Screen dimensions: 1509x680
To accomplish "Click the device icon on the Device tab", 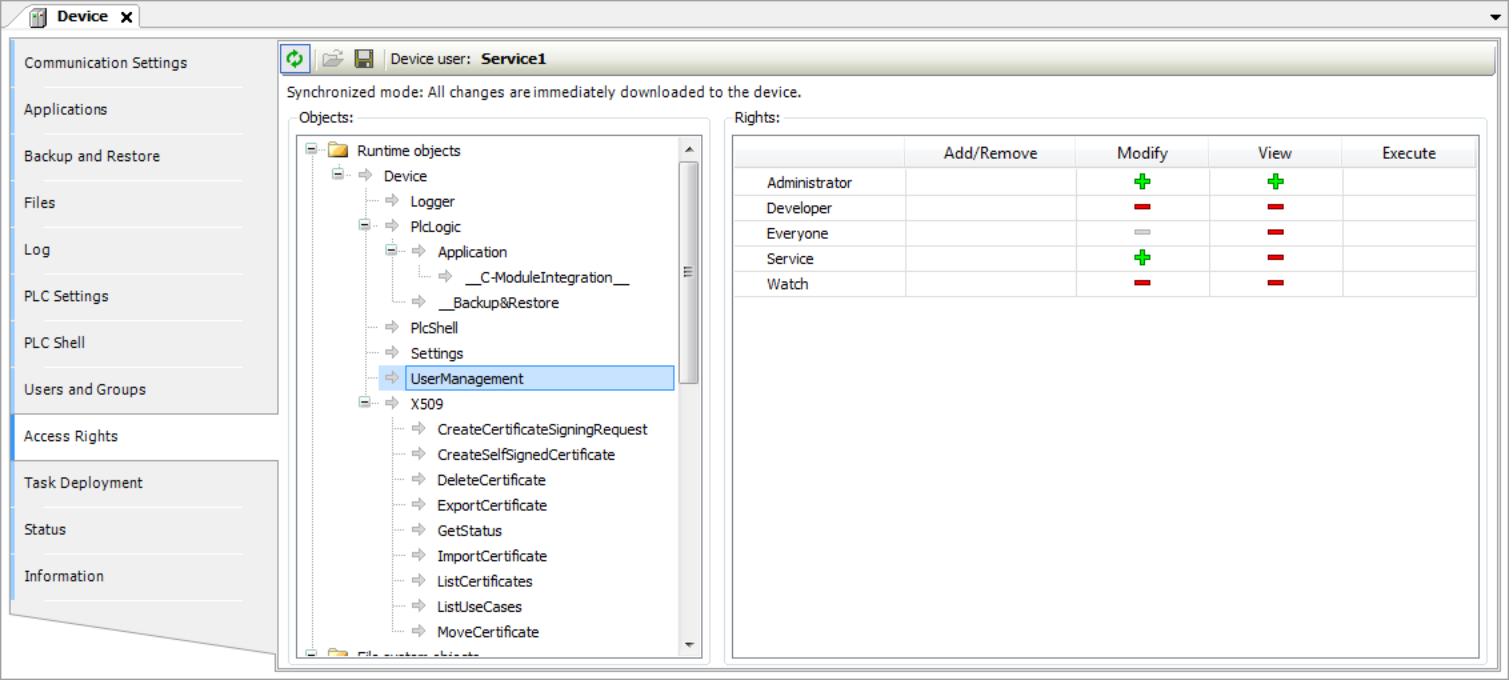I will pos(36,16).
